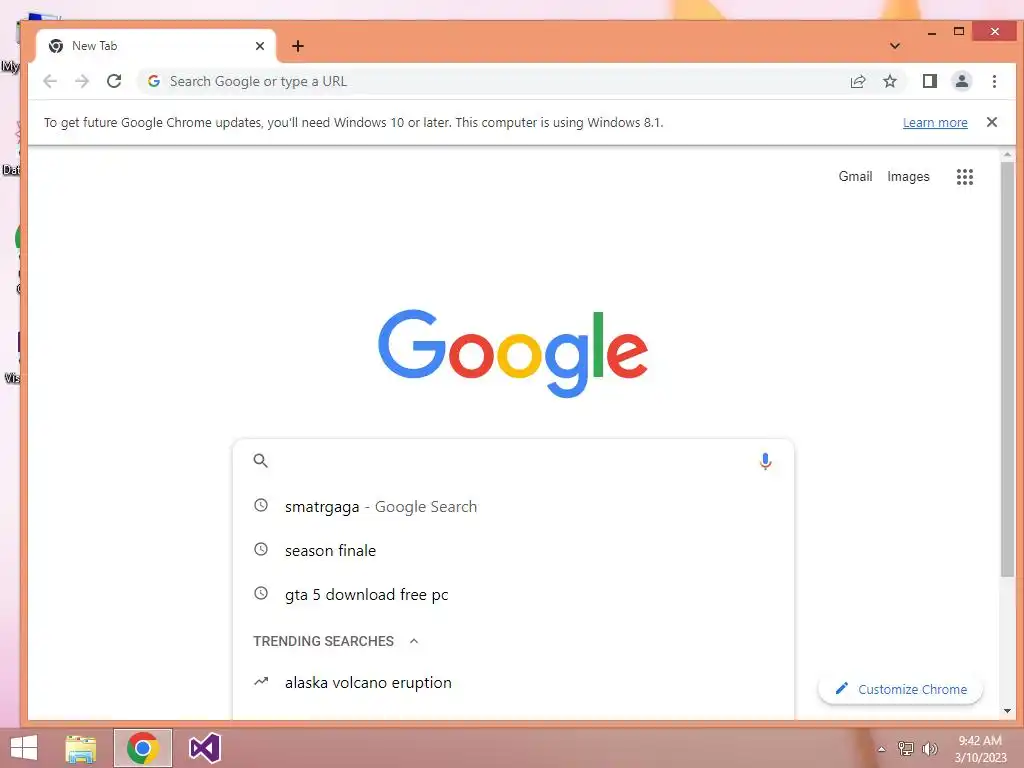Click the network icon in system tray
The image size is (1024, 768).
[x=905, y=748]
